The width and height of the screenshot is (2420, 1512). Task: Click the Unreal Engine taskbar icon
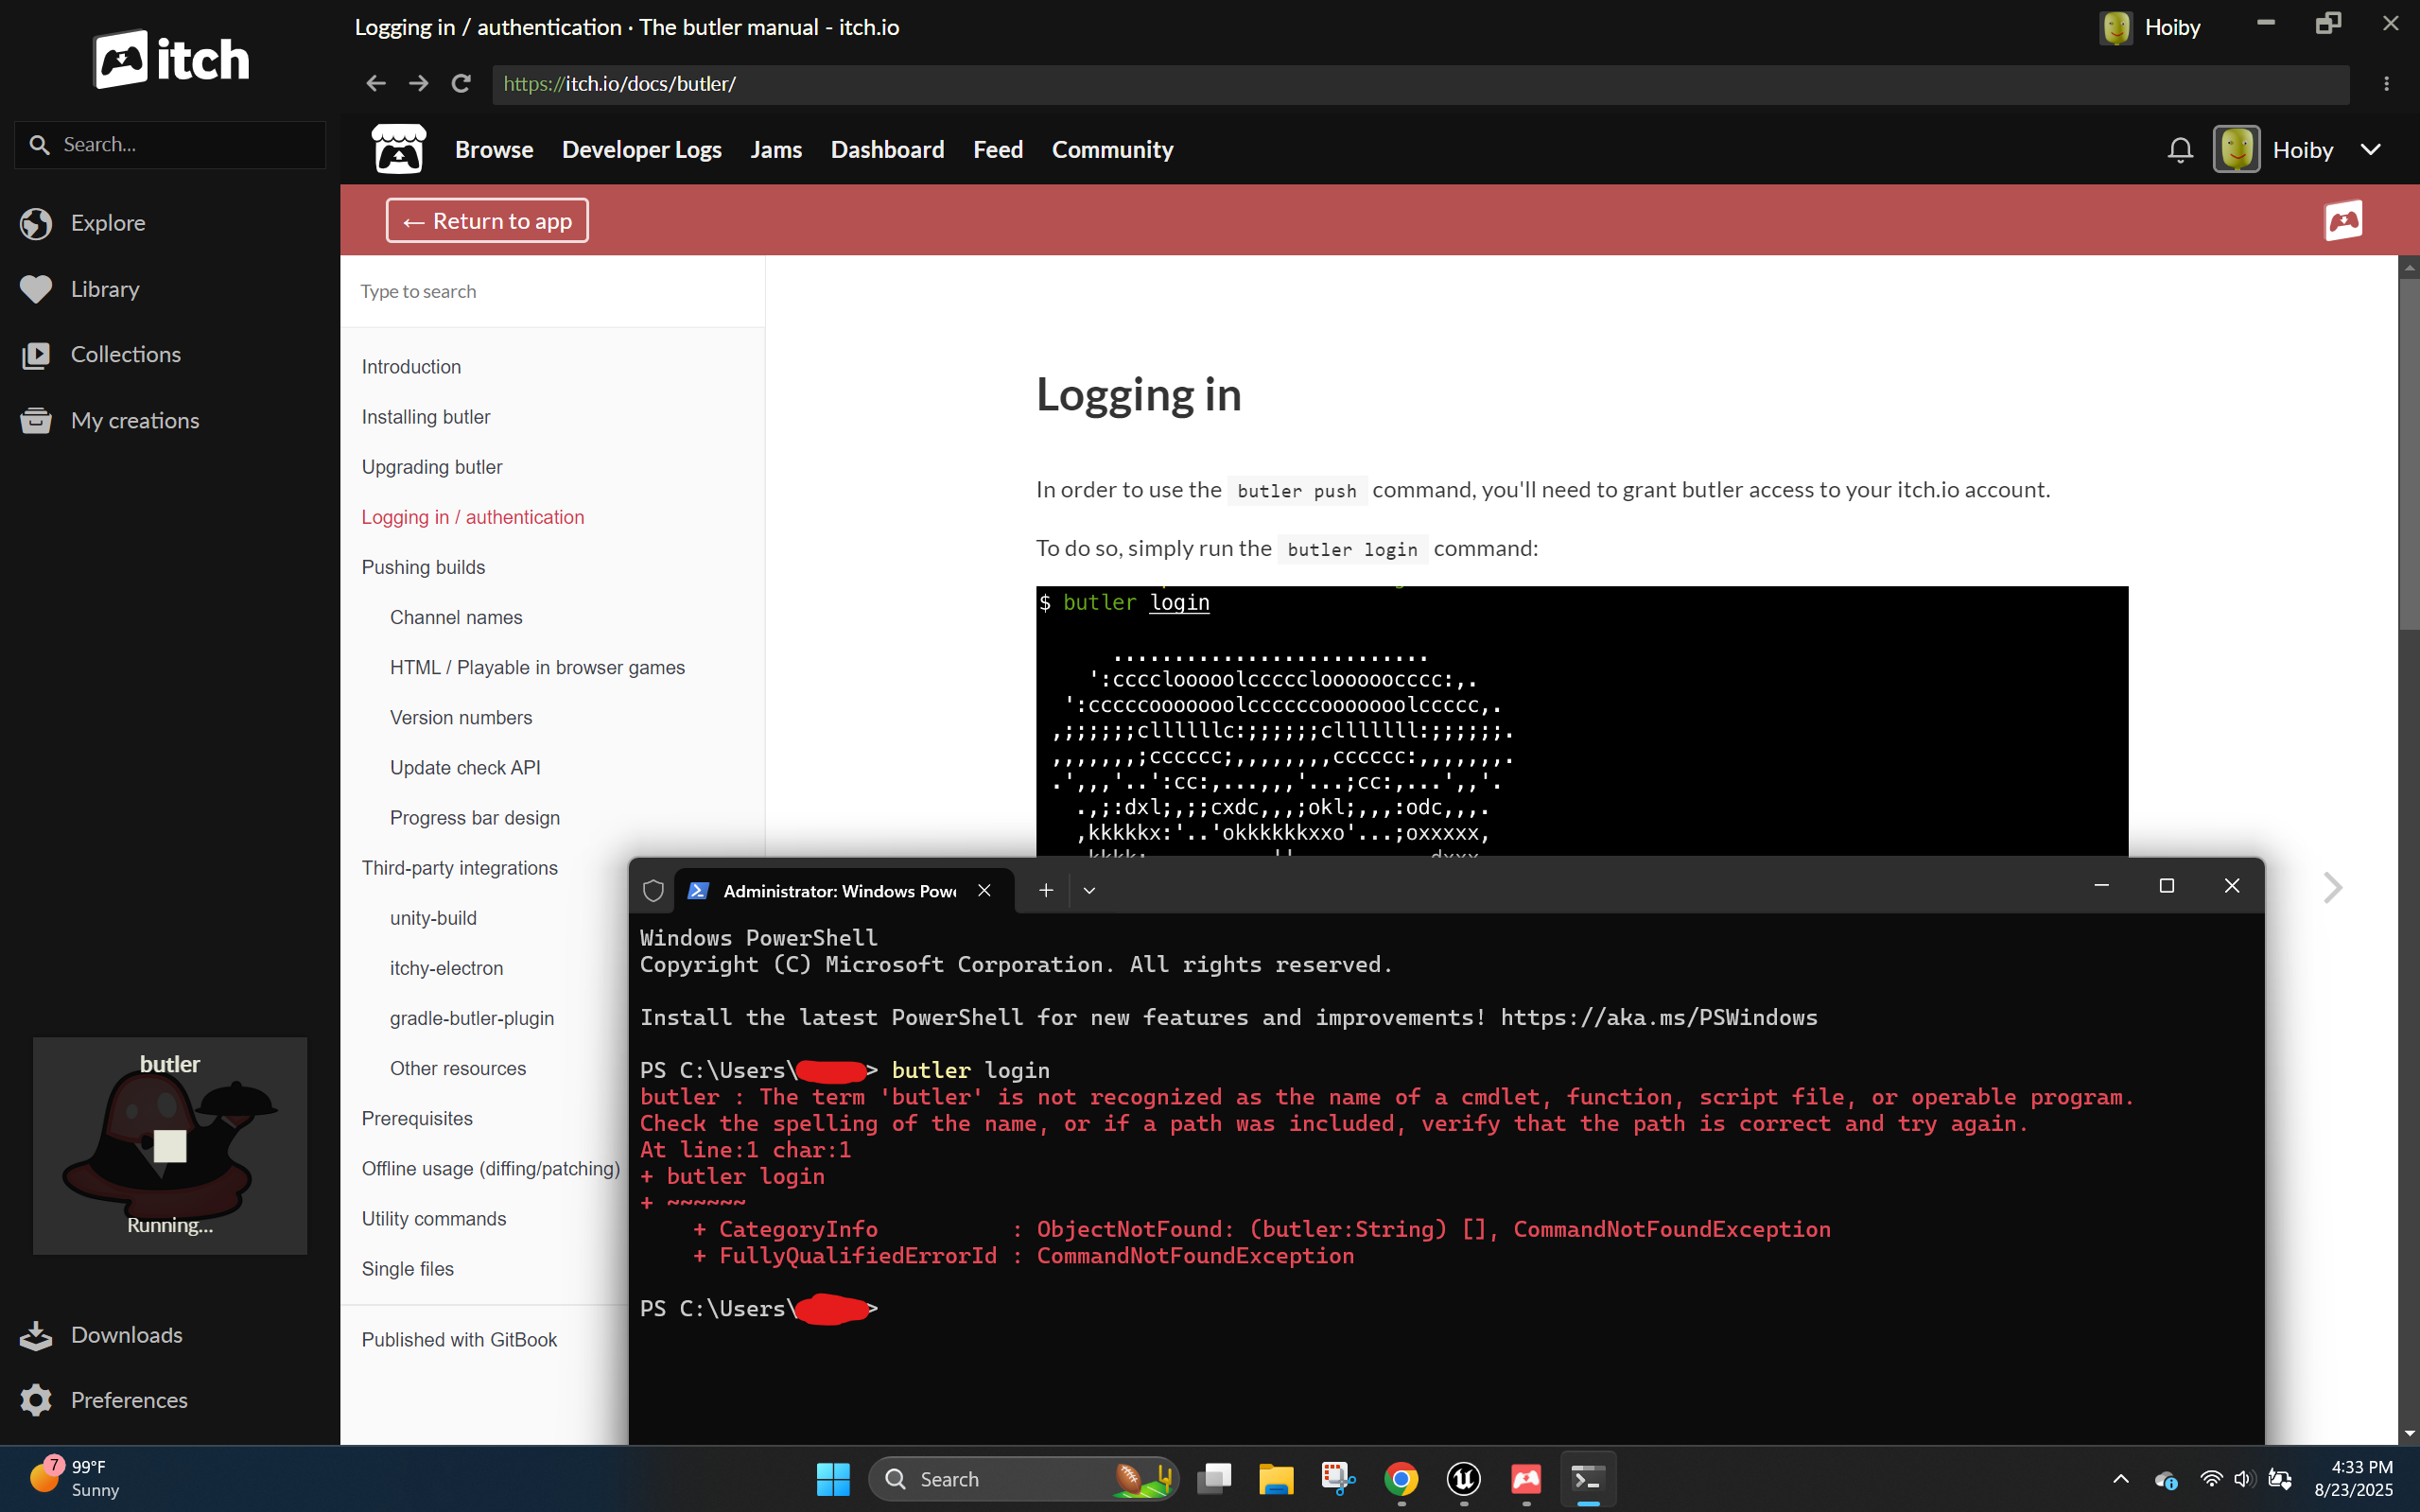tap(1463, 1479)
